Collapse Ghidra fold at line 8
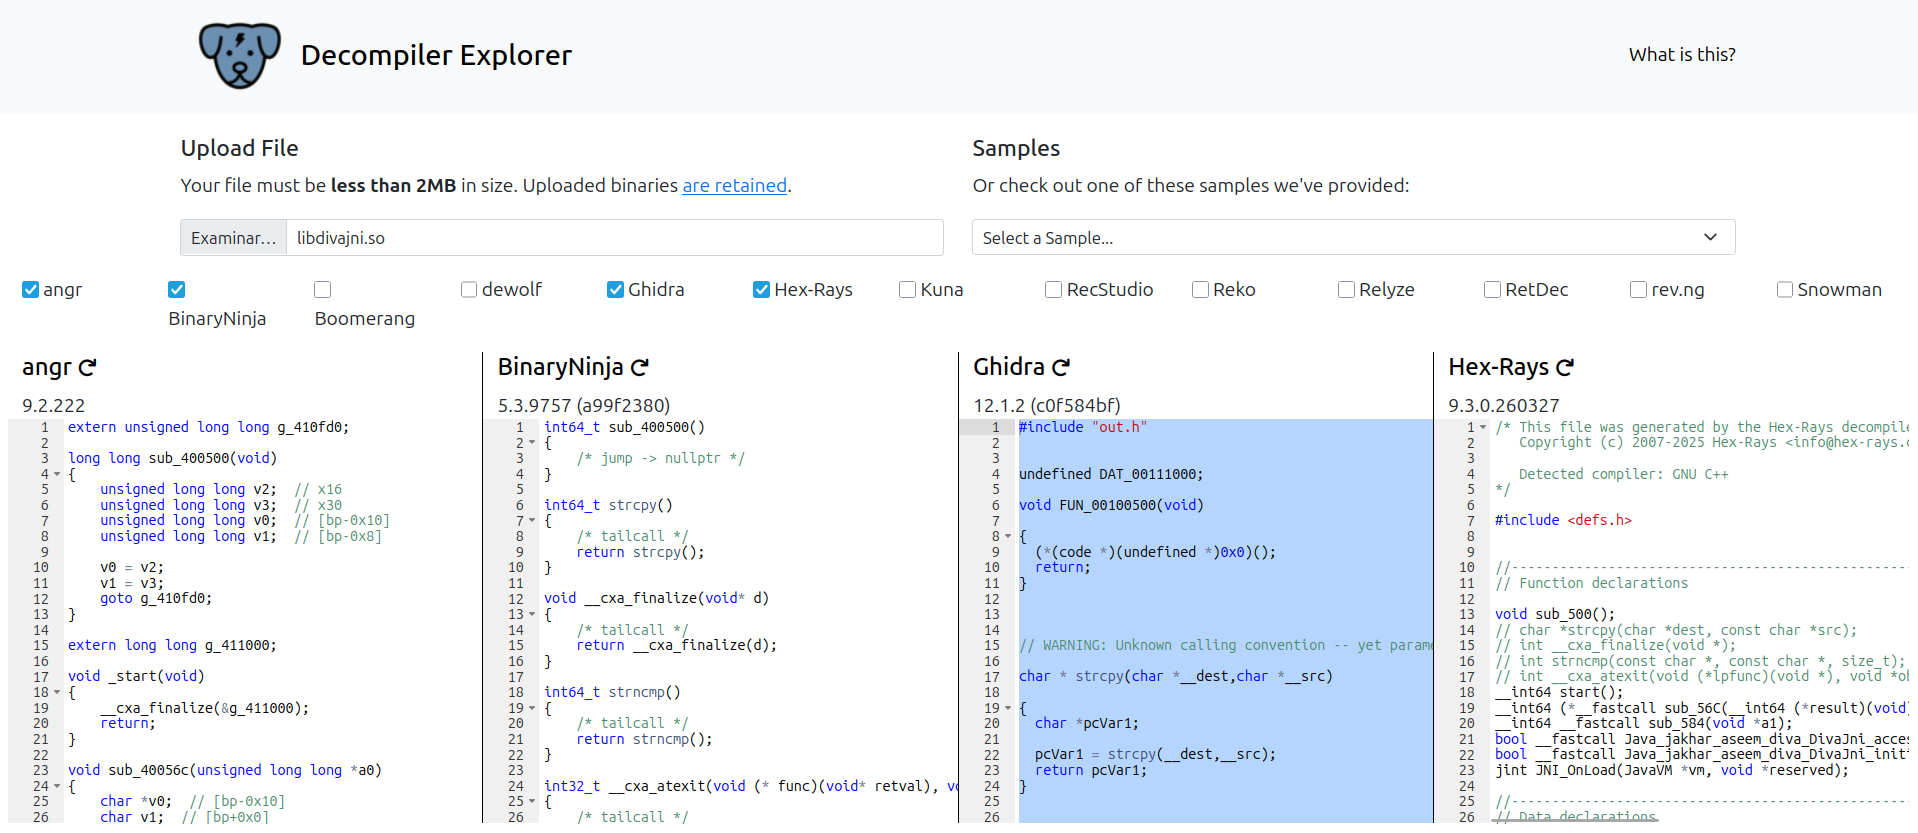The image size is (1918, 833). coord(1008,536)
